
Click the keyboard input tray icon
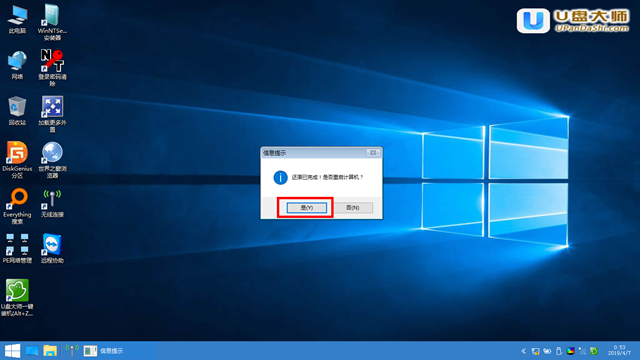point(547,351)
